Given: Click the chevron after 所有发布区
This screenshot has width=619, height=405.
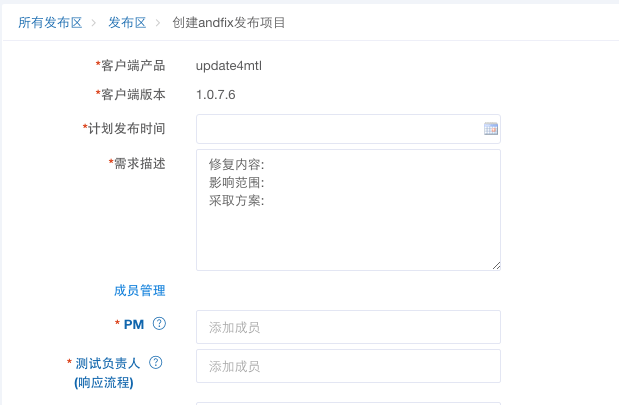Looking at the screenshot, I should (x=94, y=22).
